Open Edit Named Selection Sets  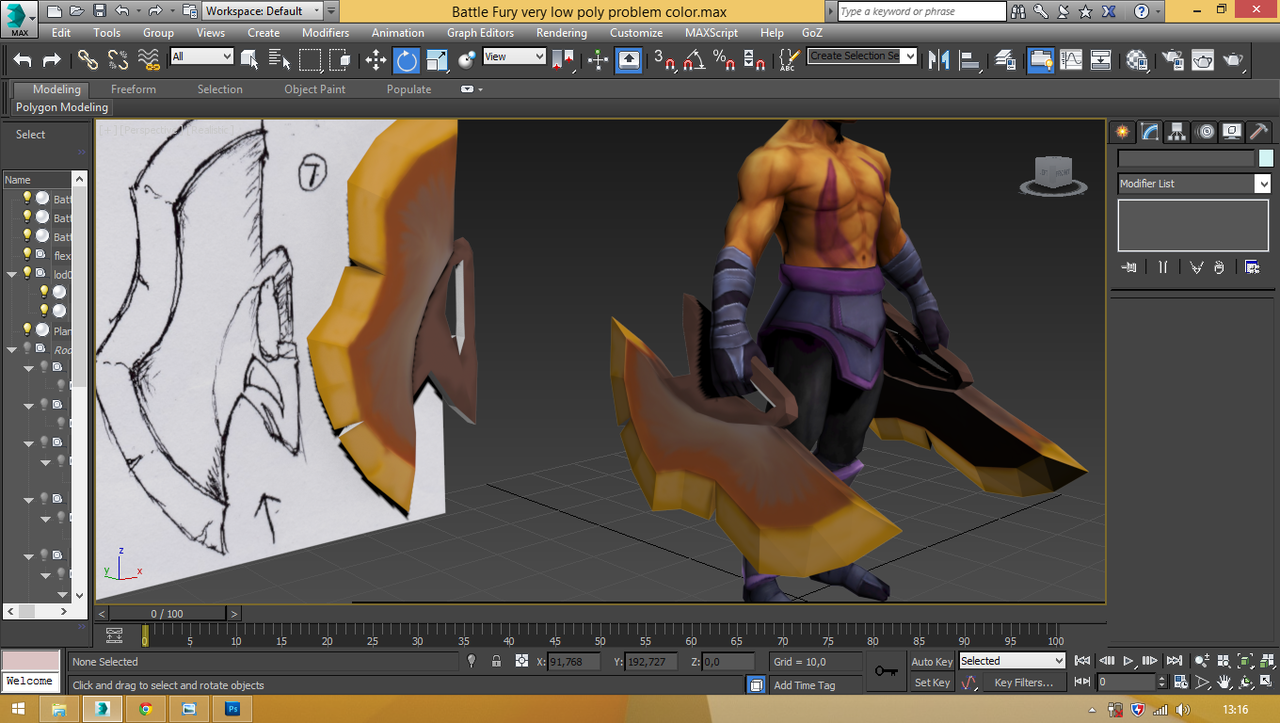tap(789, 60)
